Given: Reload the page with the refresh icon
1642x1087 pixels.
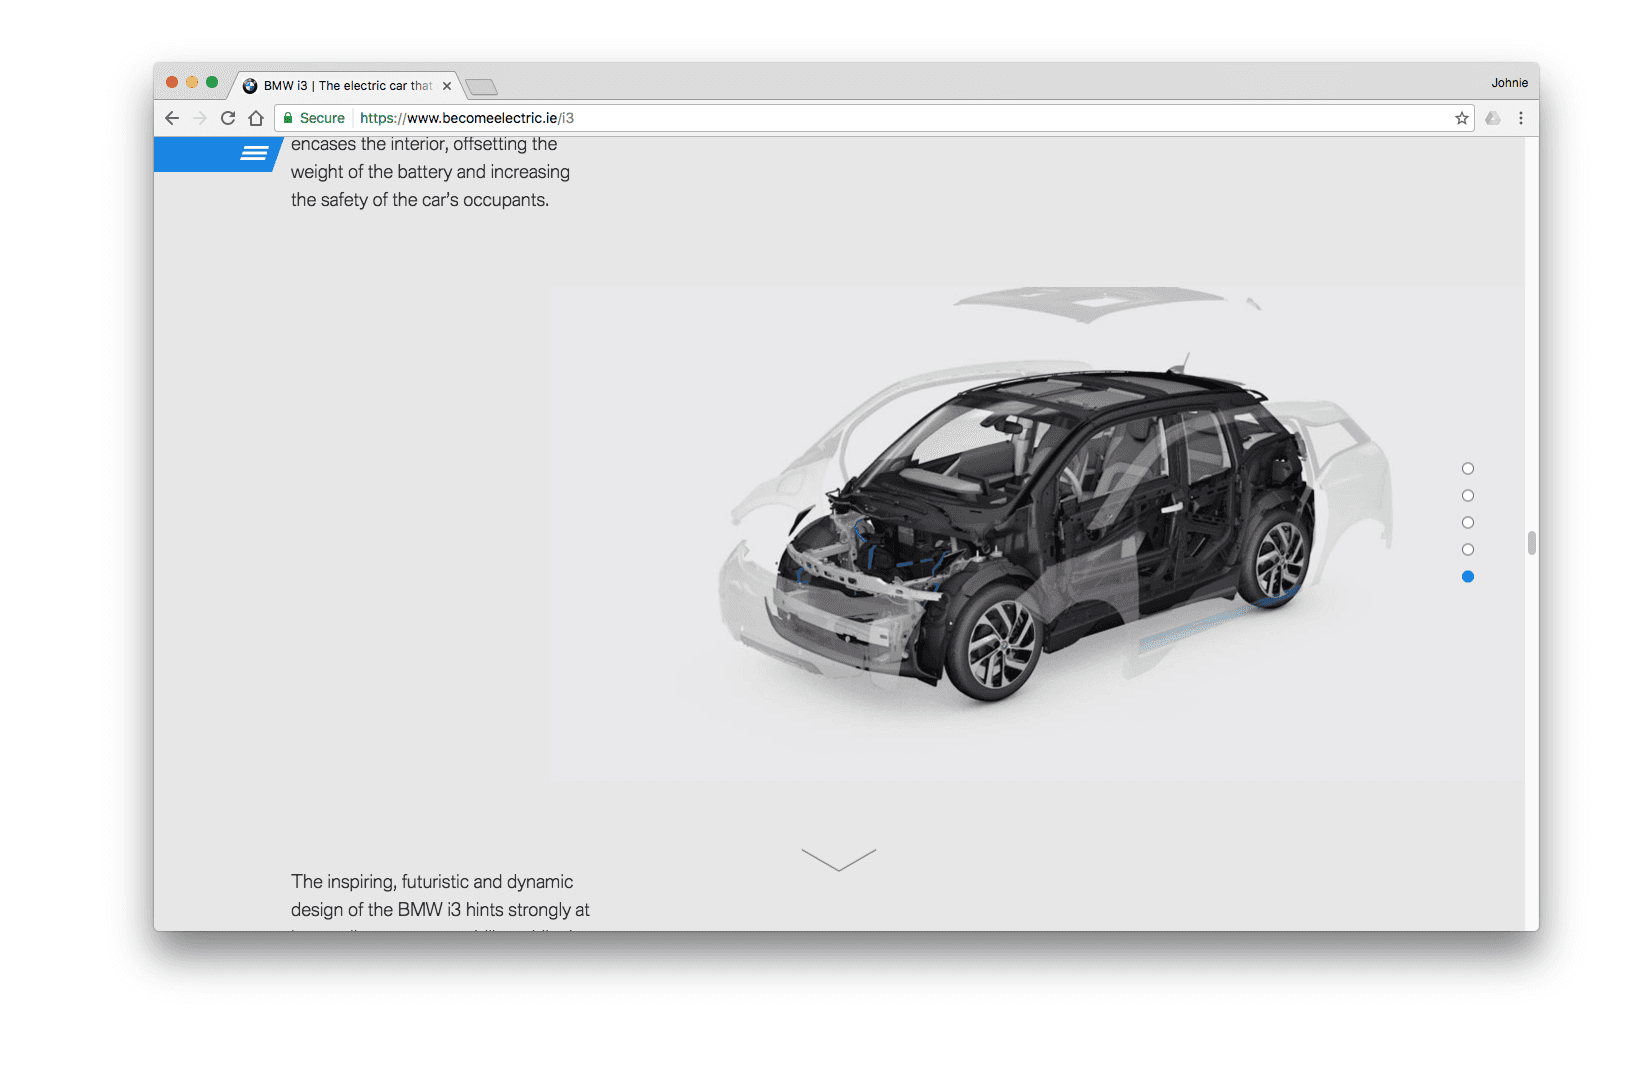Looking at the screenshot, I should coord(228,118).
